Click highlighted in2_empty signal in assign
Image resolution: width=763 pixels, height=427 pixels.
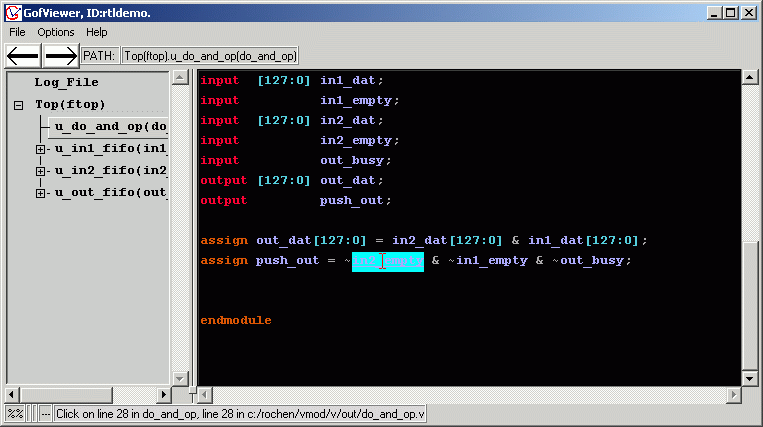pyautogui.click(x=388, y=261)
